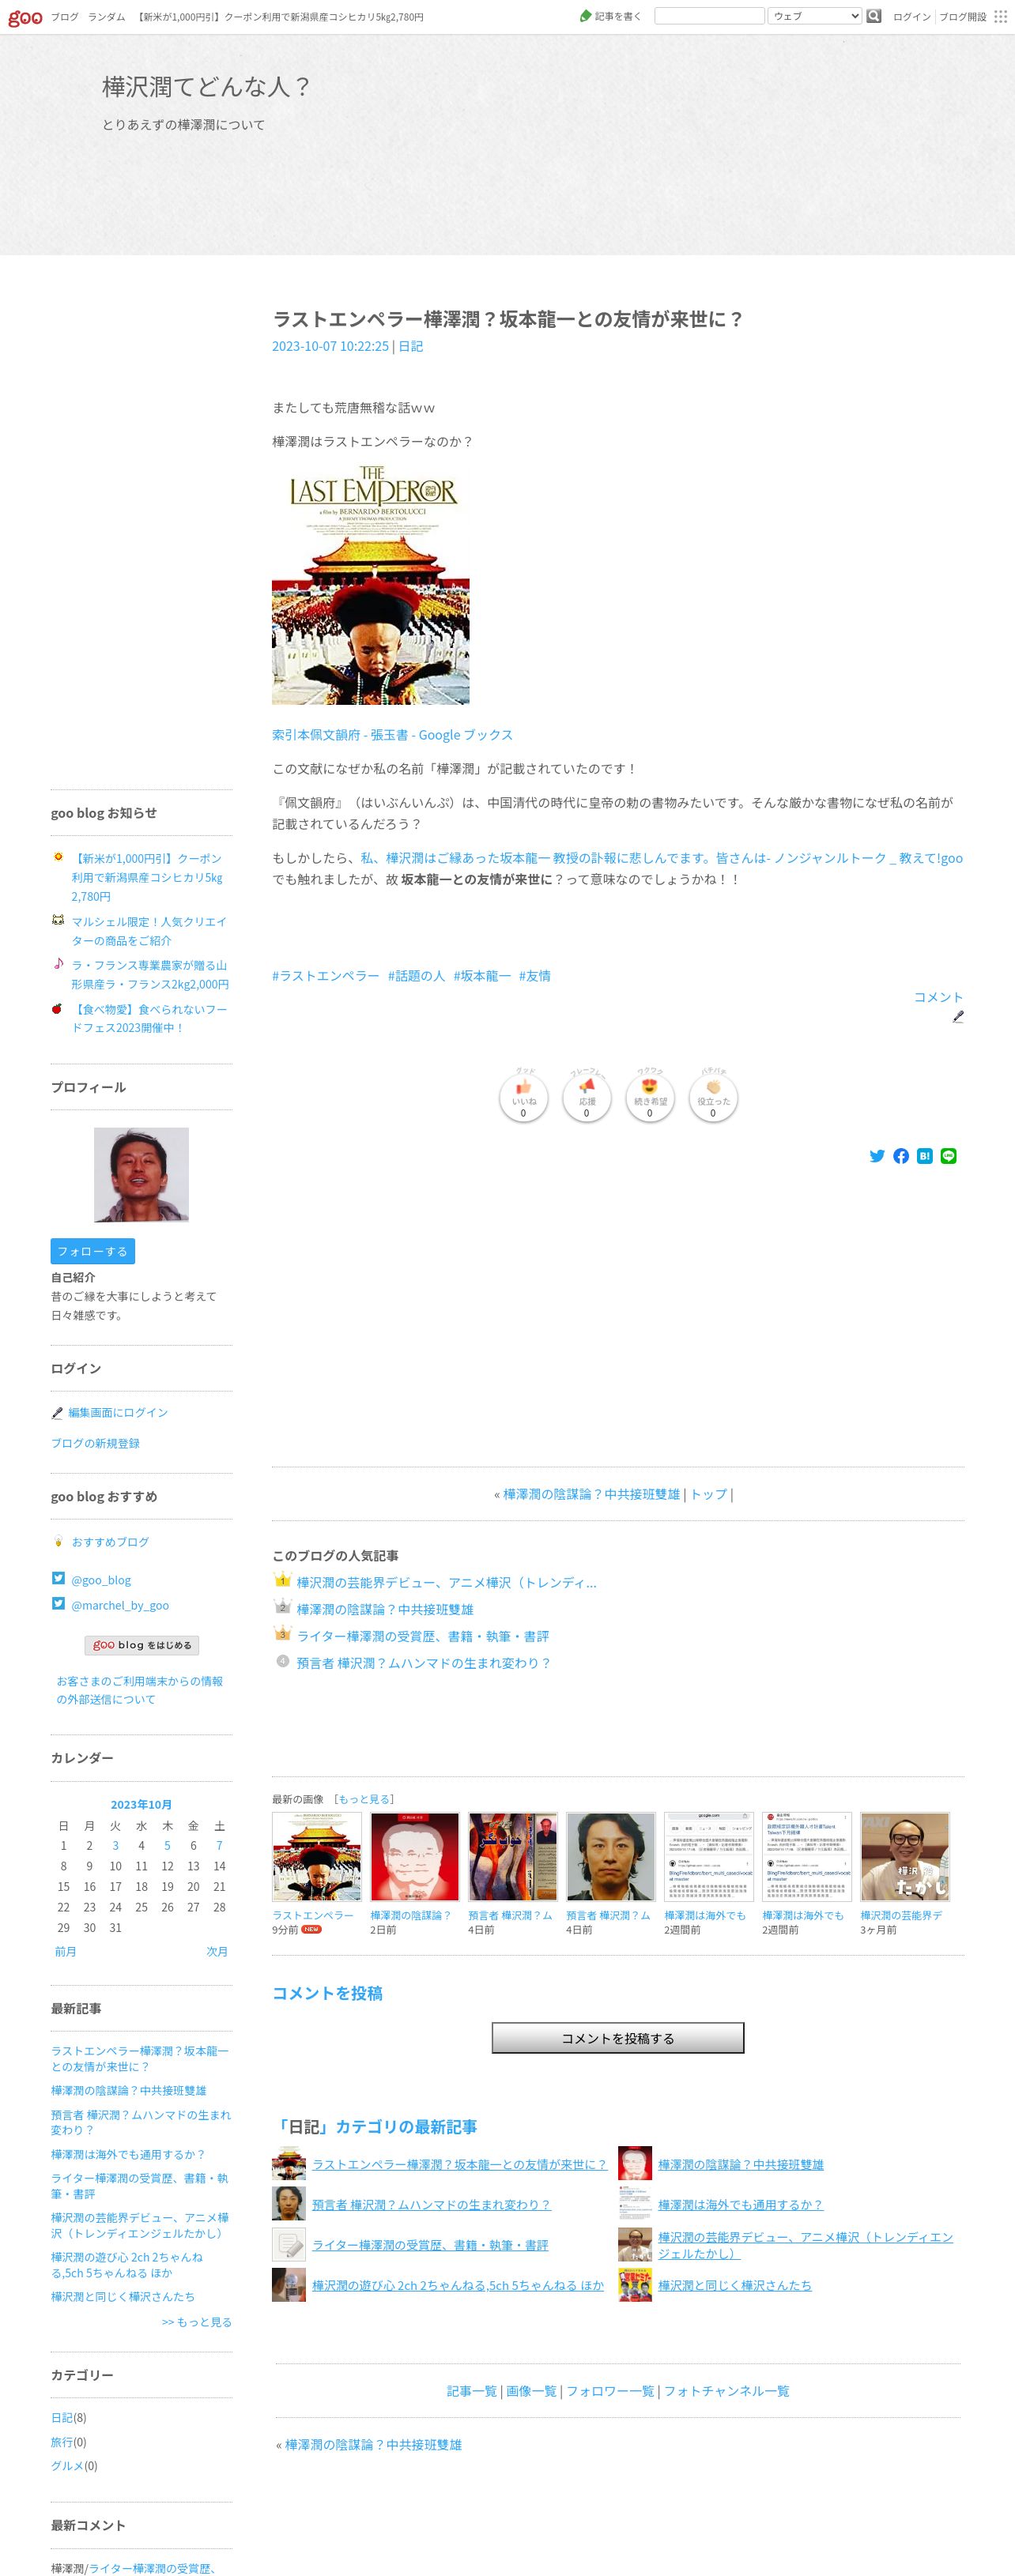The image size is (1015, 2576).
Task: Open フォロワー一覧 footer link
Action: click(x=610, y=2391)
